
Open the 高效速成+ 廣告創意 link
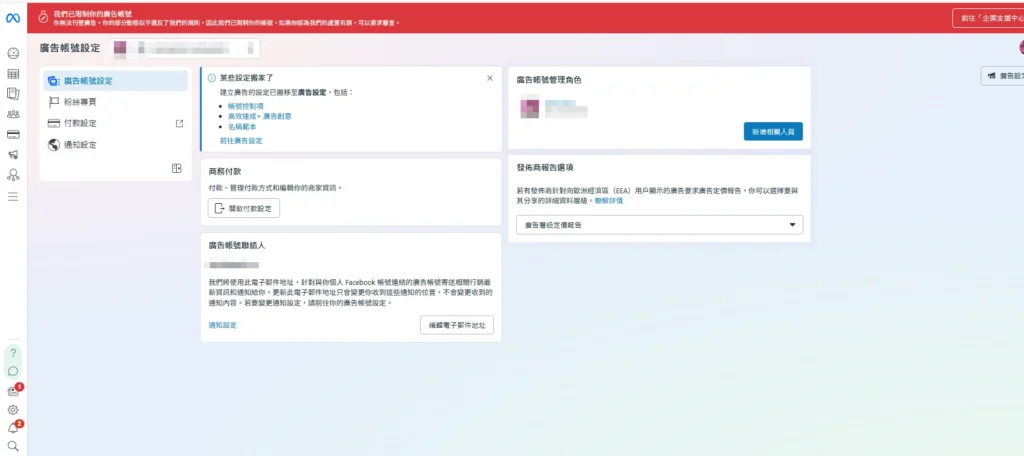[259, 116]
